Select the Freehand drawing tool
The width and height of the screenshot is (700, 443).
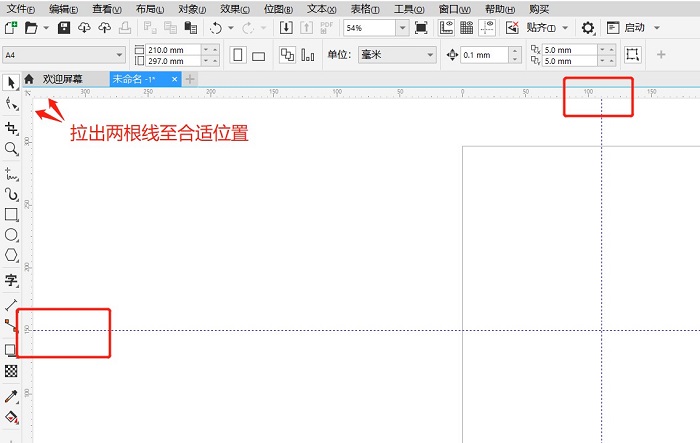tap(11, 174)
